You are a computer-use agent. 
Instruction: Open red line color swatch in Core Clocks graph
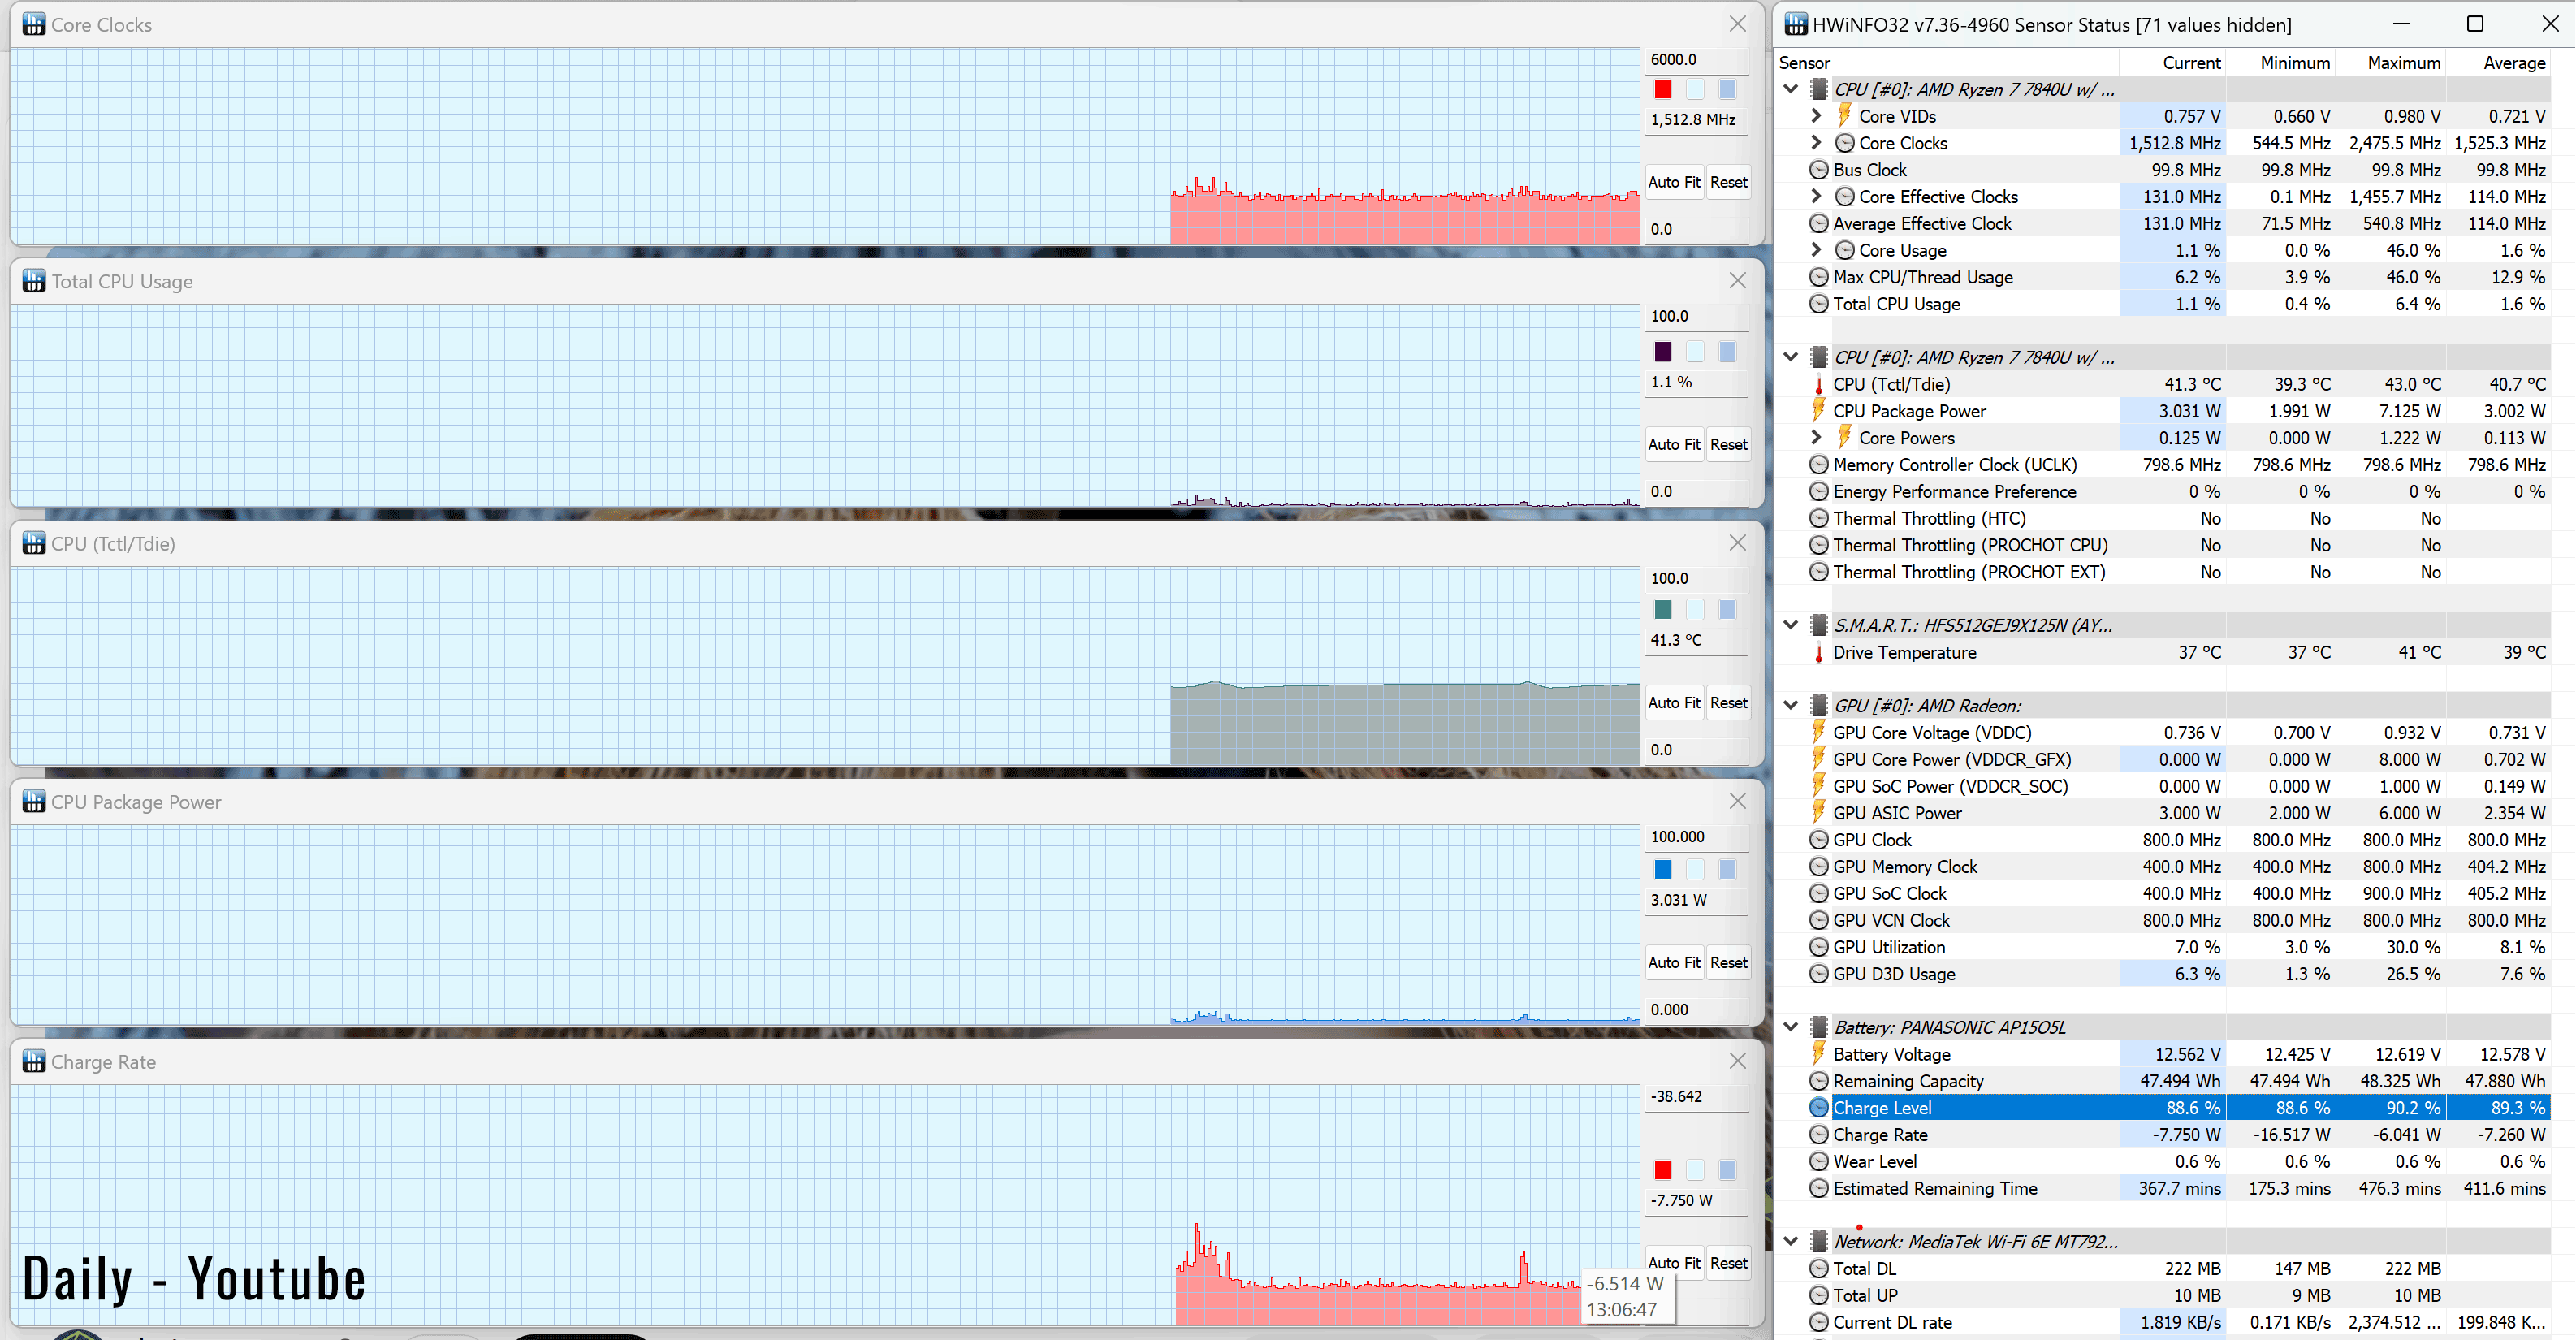tap(1662, 89)
